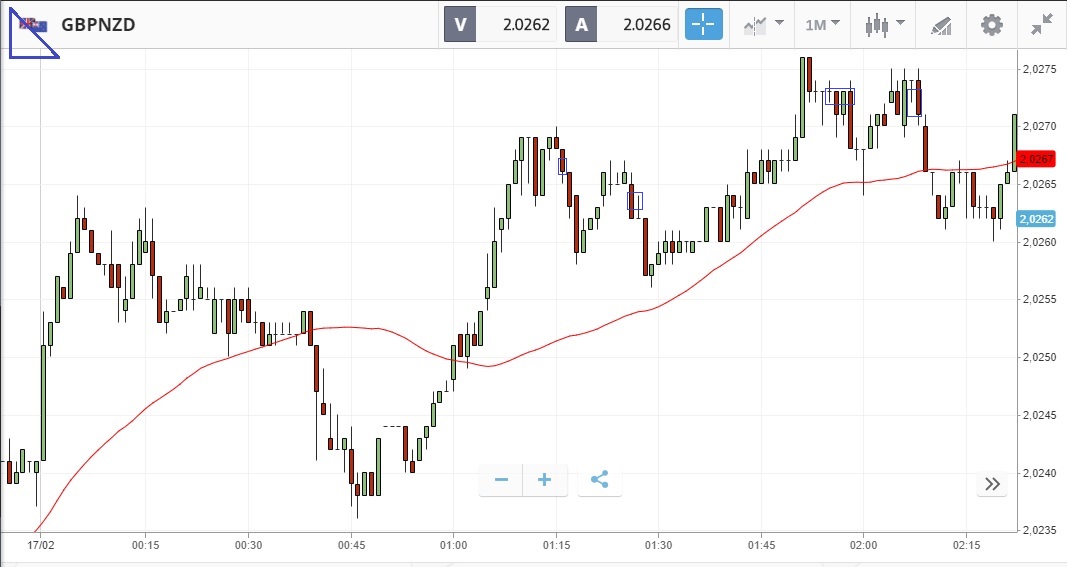Open the candlestick chart type dropdown
The image size is (1067, 567).
click(x=884, y=24)
